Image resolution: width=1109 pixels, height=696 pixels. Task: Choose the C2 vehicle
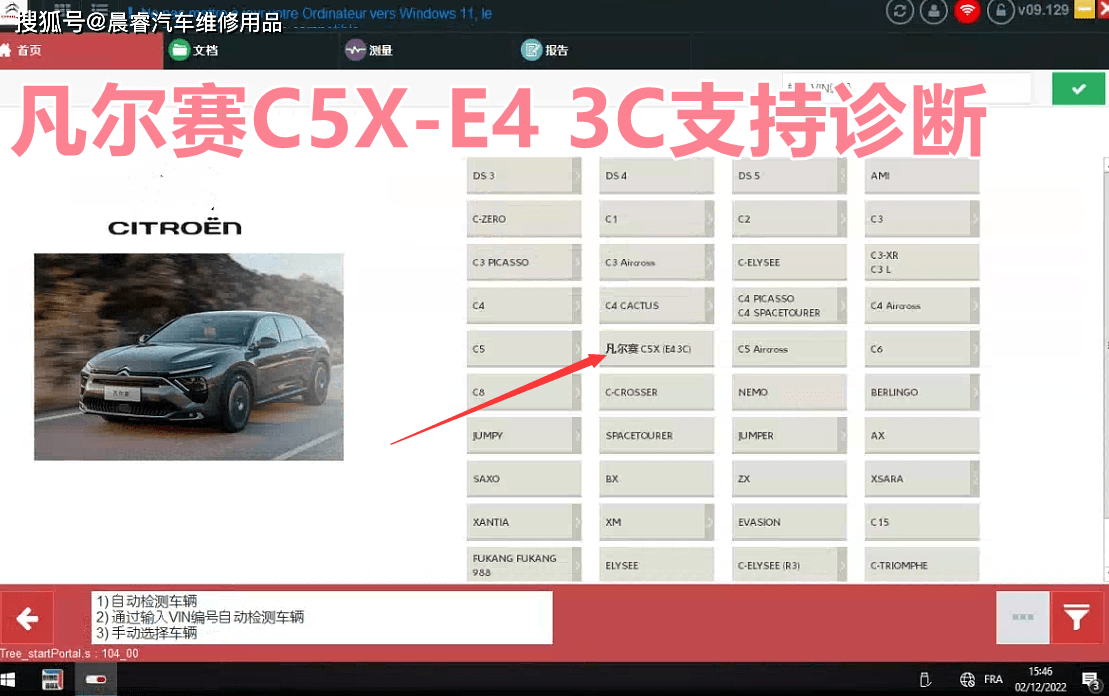click(x=789, y=219)
